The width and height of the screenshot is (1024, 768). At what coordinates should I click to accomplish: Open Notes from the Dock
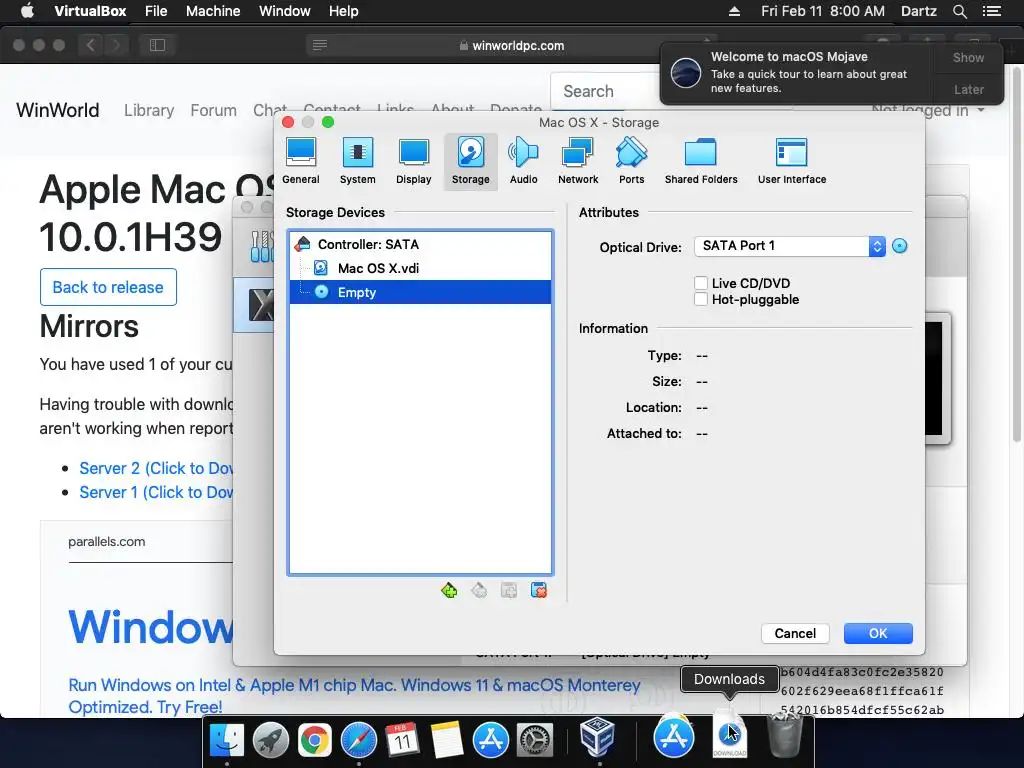(447, 741)
